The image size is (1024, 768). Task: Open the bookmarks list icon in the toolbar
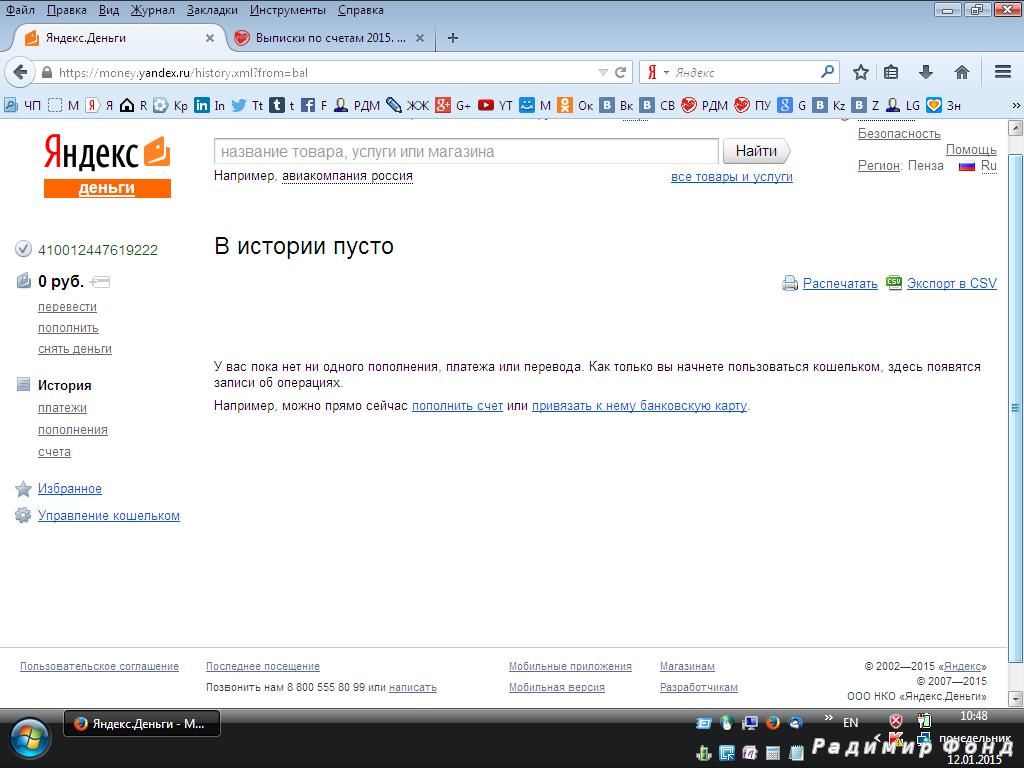click(891, 72)
